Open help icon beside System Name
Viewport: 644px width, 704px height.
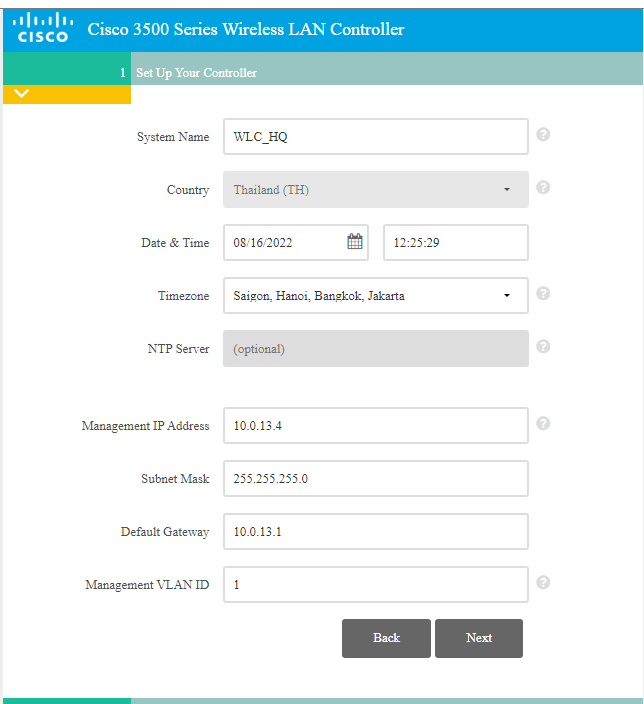(543, 134)
